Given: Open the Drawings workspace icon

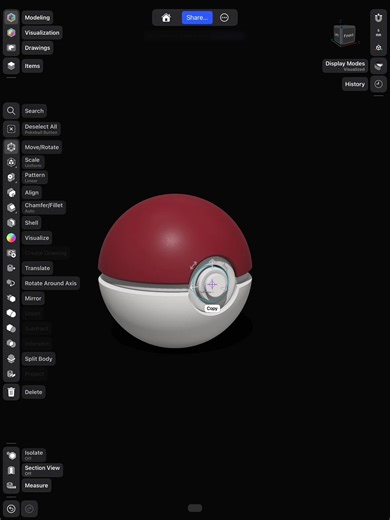Looking at the screenshot, I should click(x=11, y=48).
